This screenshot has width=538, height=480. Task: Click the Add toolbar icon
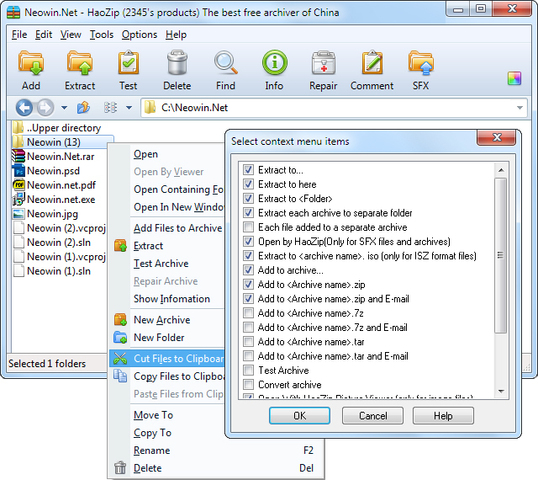31,63
